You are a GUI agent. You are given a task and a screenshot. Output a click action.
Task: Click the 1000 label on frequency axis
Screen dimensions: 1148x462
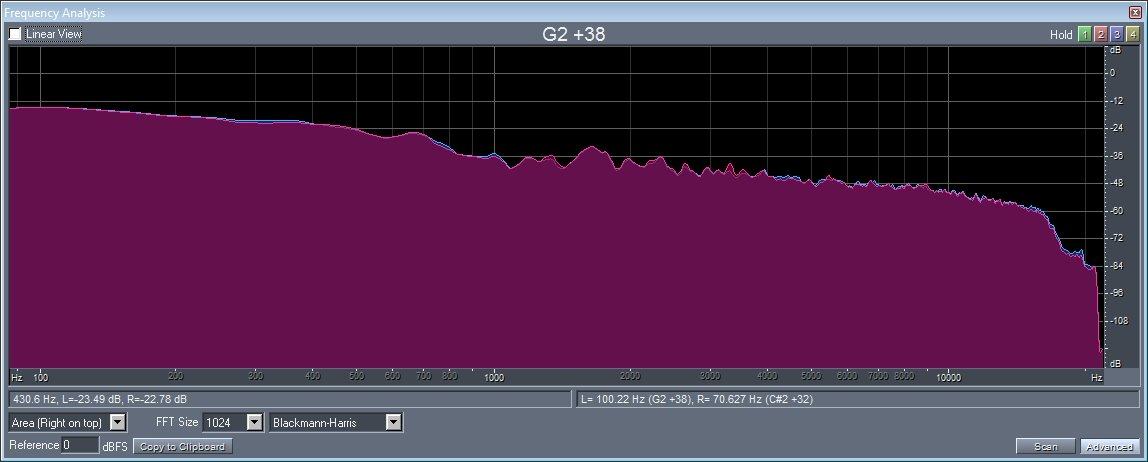coord(493,378)
